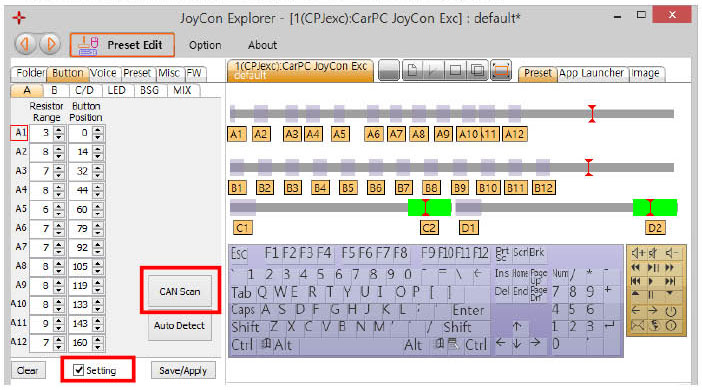Image resolution: width=702 pixels, height=390 pixels.
Task: Click the A8 Button Position input field
Action: pyautogui.click(x=81, y=267)
